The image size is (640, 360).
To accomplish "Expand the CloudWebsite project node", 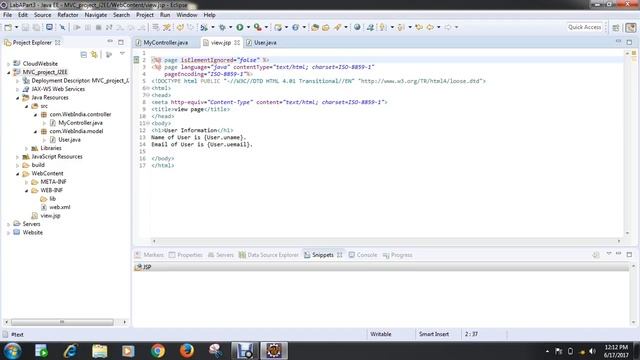I will (x=9, y=64).
